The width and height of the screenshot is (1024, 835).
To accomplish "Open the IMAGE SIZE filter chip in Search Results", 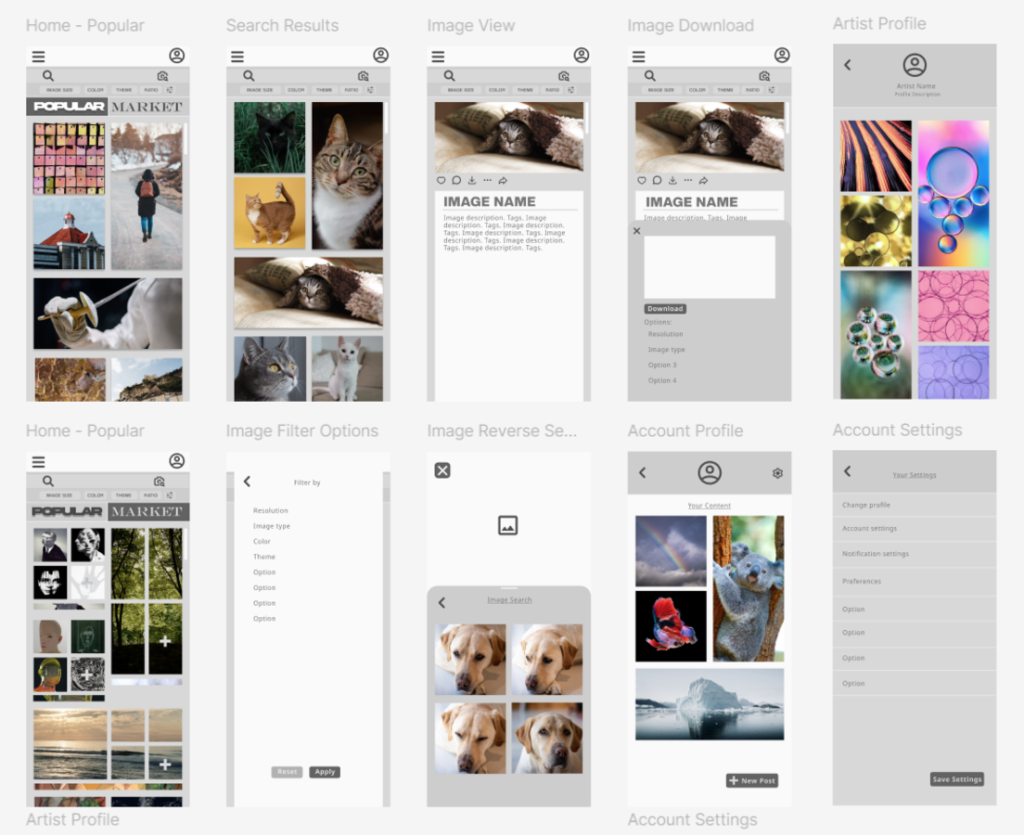I will pos(260,90).
